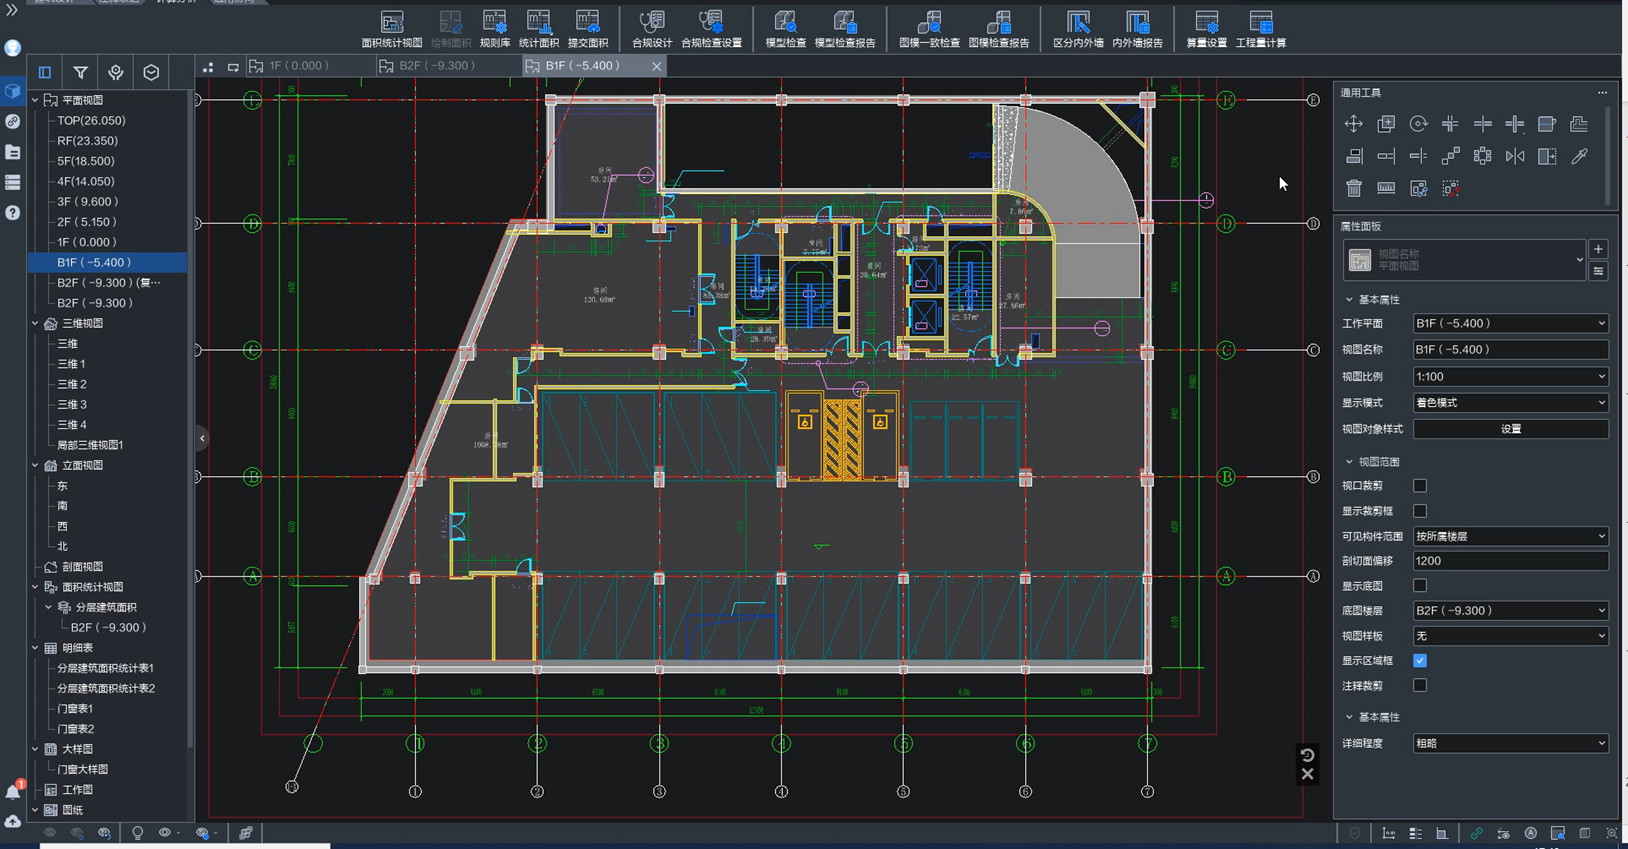Open 内外墙报告
The image size is (1628, 849).
click(1137, 29)
